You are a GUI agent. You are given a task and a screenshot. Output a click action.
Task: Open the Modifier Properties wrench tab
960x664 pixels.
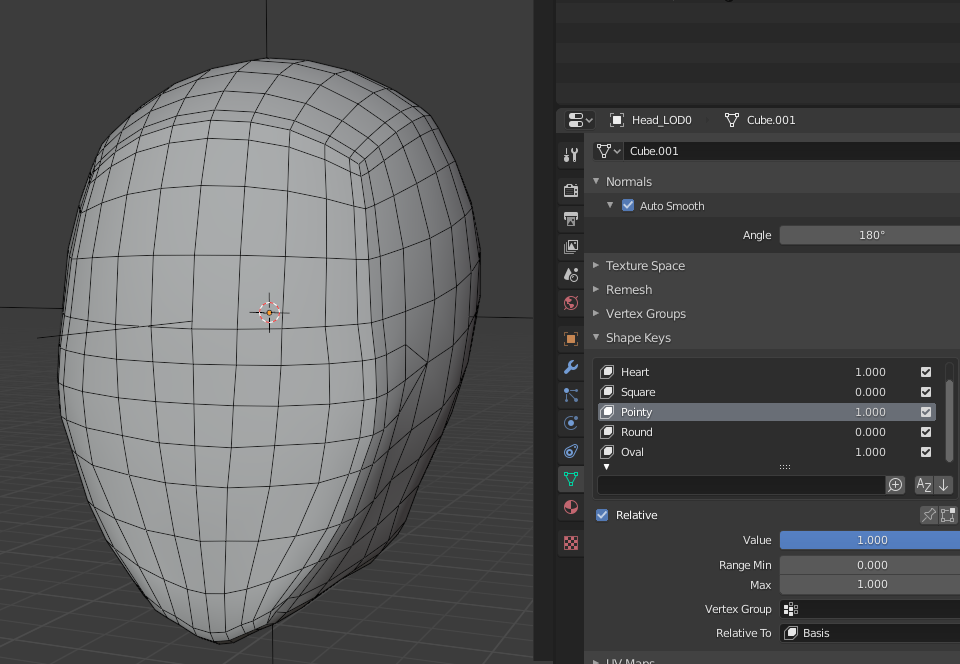pos(570,367)
